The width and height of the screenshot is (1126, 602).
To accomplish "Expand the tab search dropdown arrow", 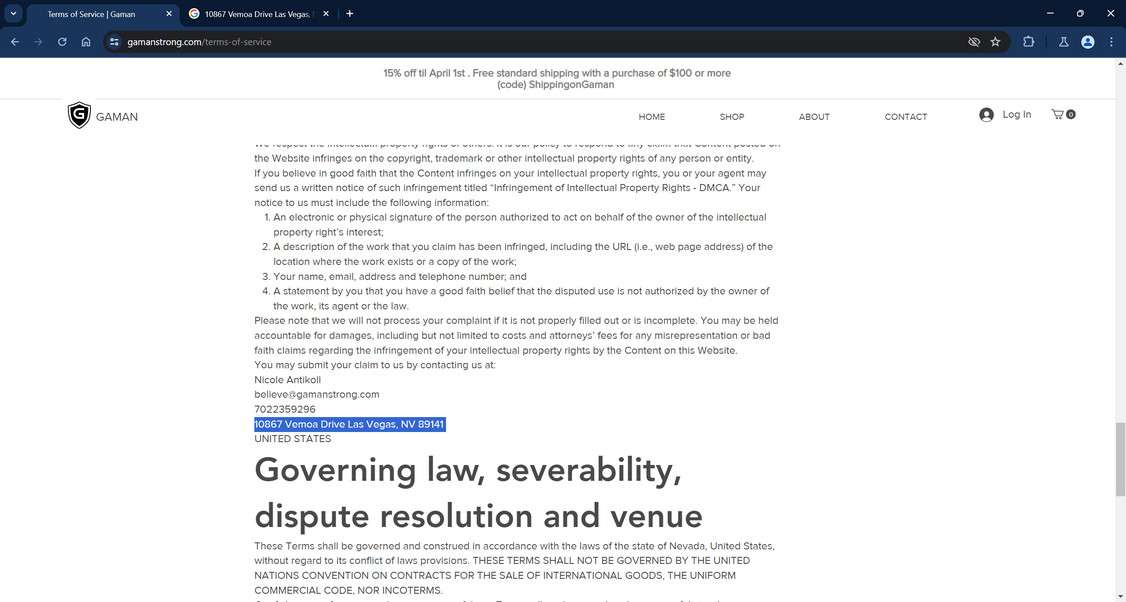I will point(13,14).
